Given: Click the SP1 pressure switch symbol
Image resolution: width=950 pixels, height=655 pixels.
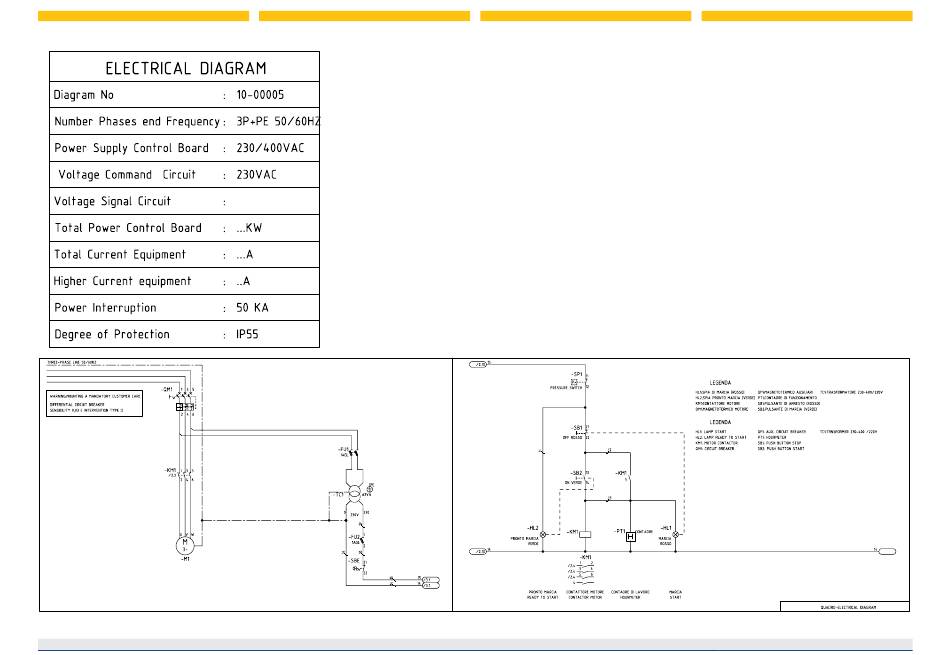Looking at the screenshot, I should [x=580, y=382].
